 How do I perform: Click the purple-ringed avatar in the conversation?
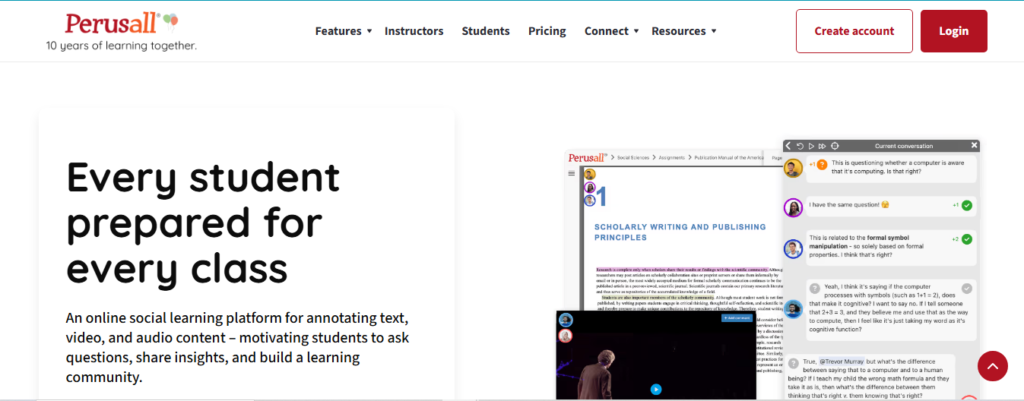coord(793,208)
